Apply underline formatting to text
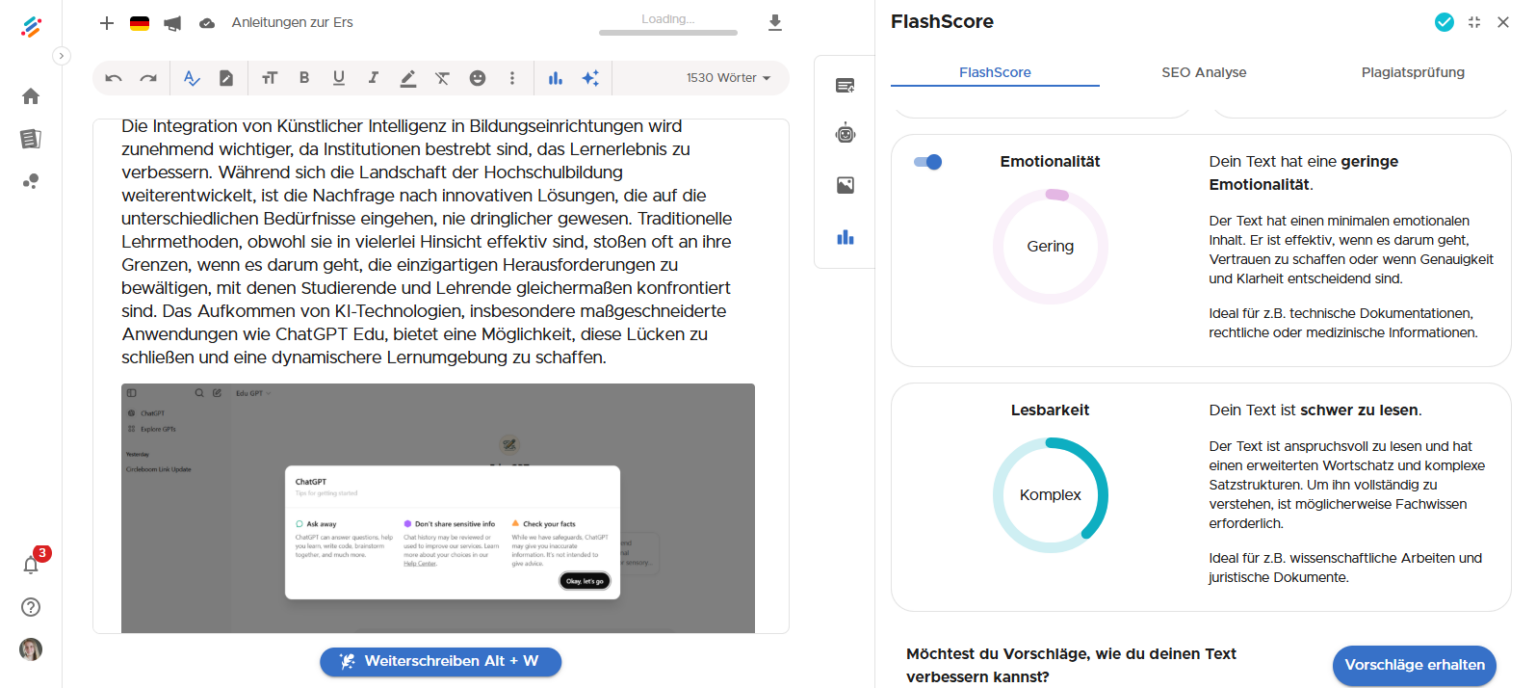This screenshot has height=688, width=1536. click(339, 78)
